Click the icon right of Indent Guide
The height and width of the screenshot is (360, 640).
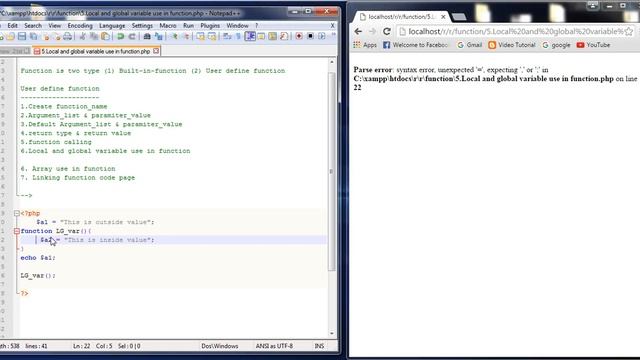point(261,37)
